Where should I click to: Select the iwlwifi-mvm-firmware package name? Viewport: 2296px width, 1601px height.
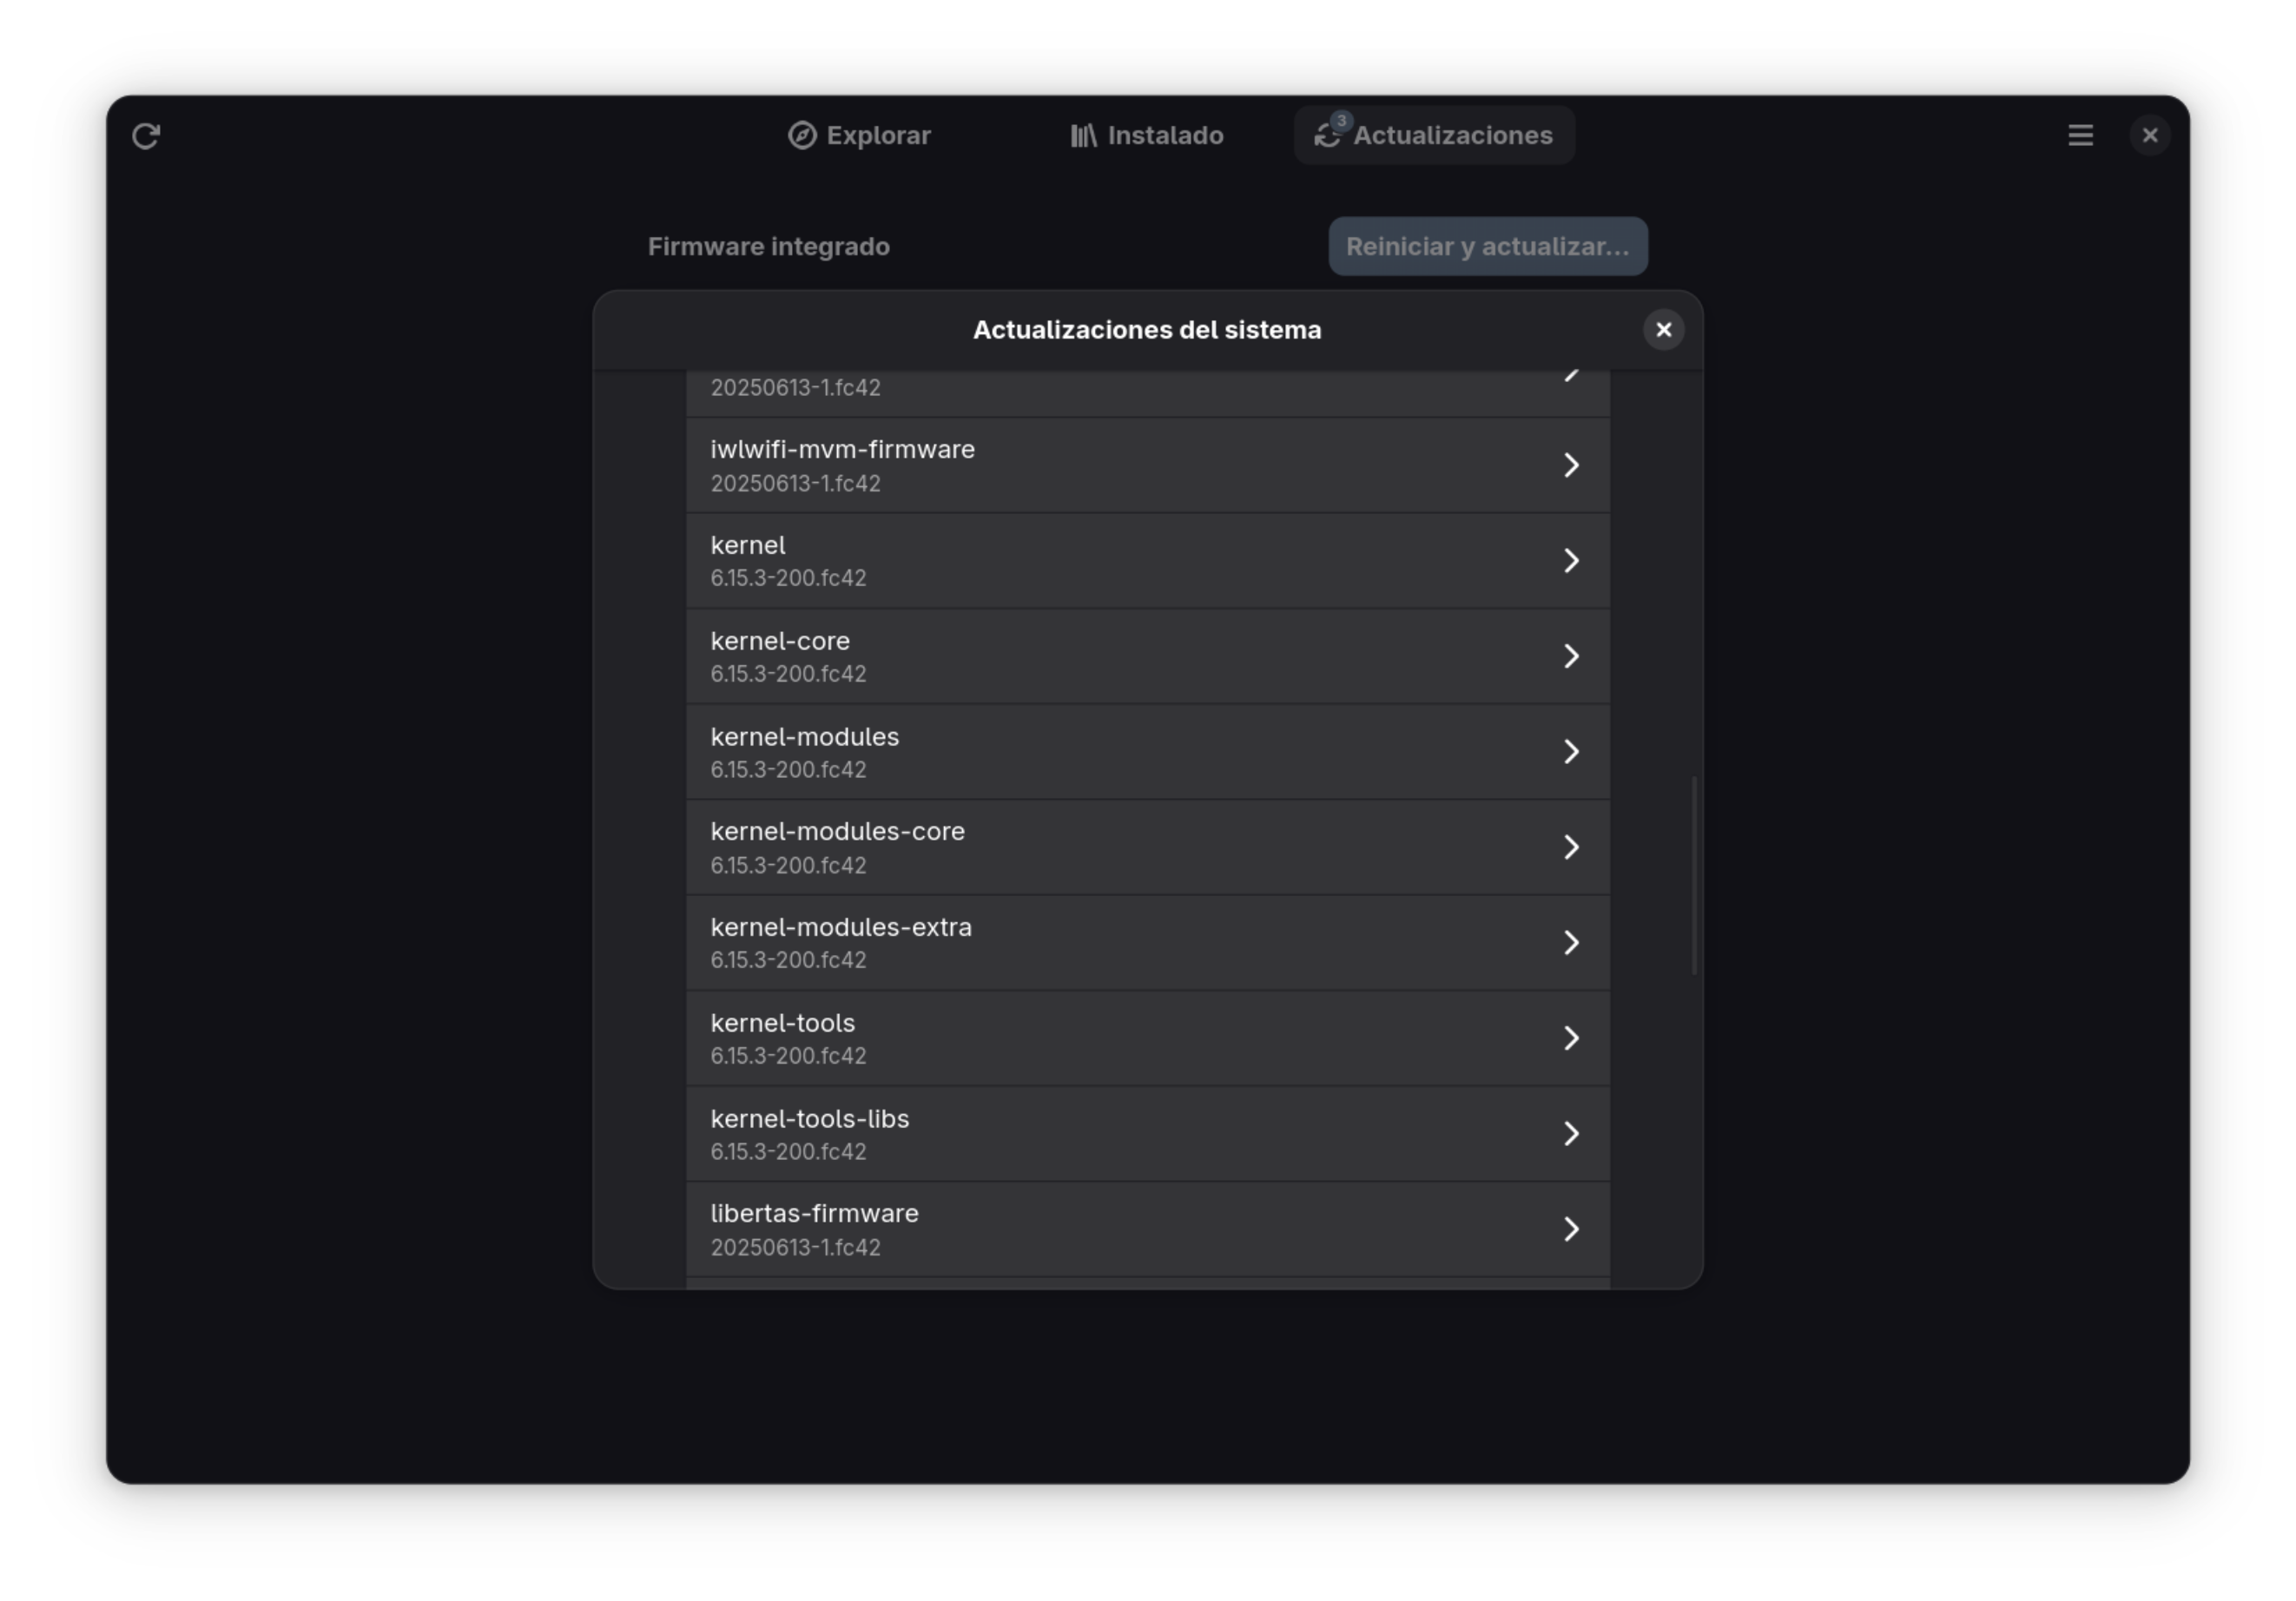(x=842, y=450)
